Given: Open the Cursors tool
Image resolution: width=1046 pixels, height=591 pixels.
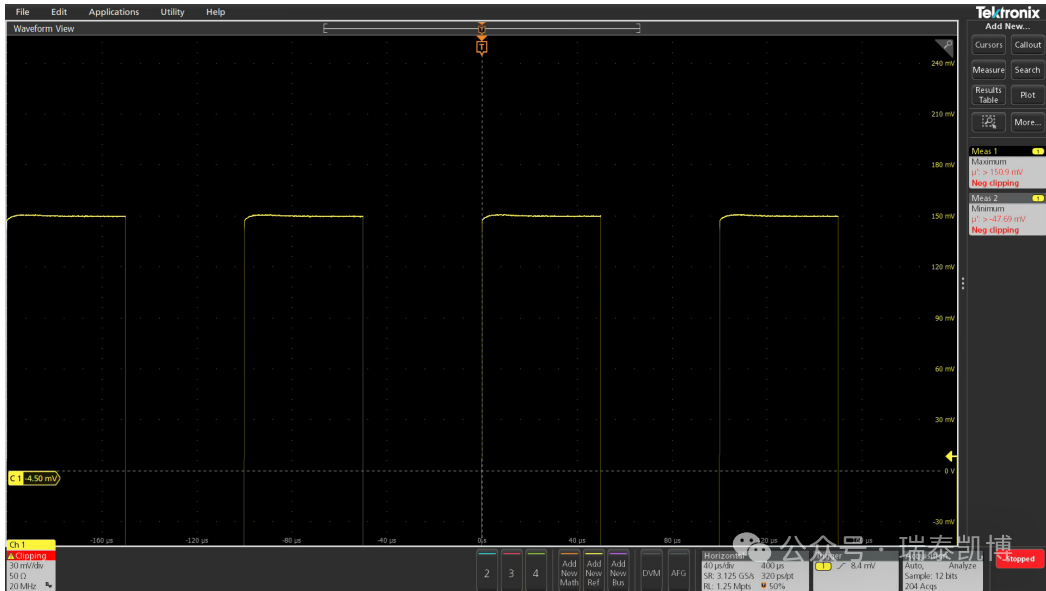Looking at the screenshot, I should (988, 45).
